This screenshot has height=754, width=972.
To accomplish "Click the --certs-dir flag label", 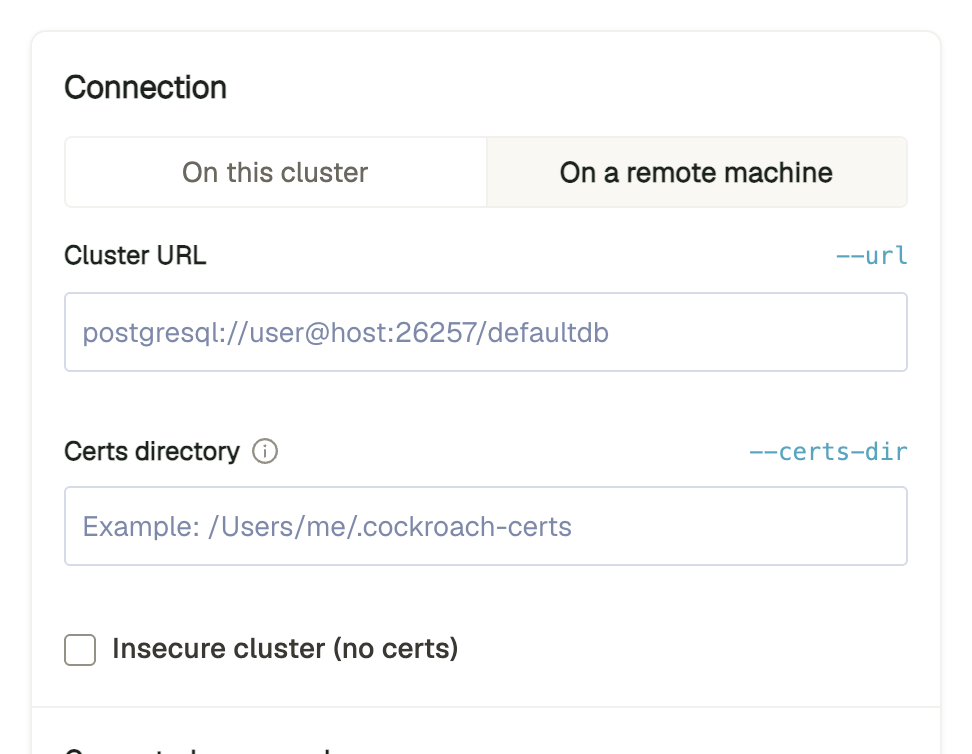I will (828, 452).
